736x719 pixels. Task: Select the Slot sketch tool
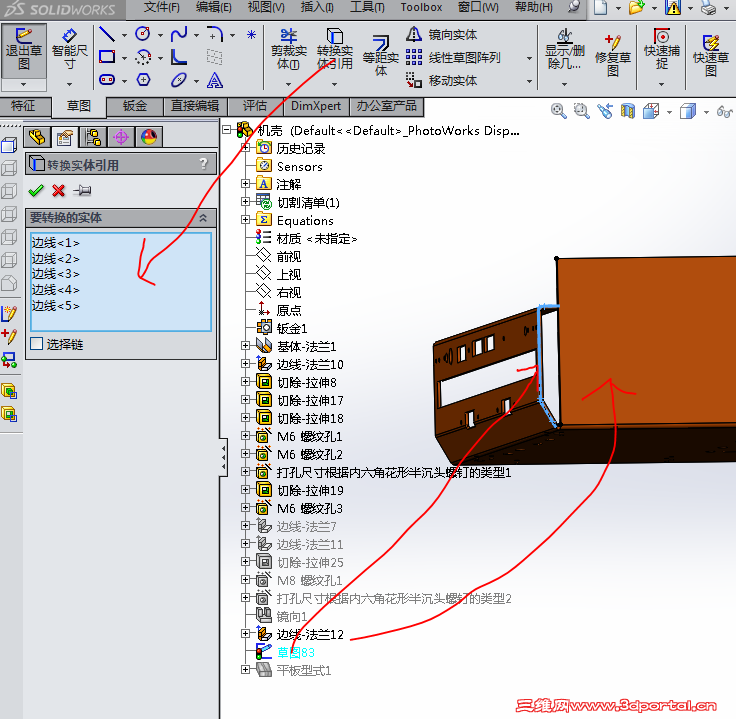107,80
